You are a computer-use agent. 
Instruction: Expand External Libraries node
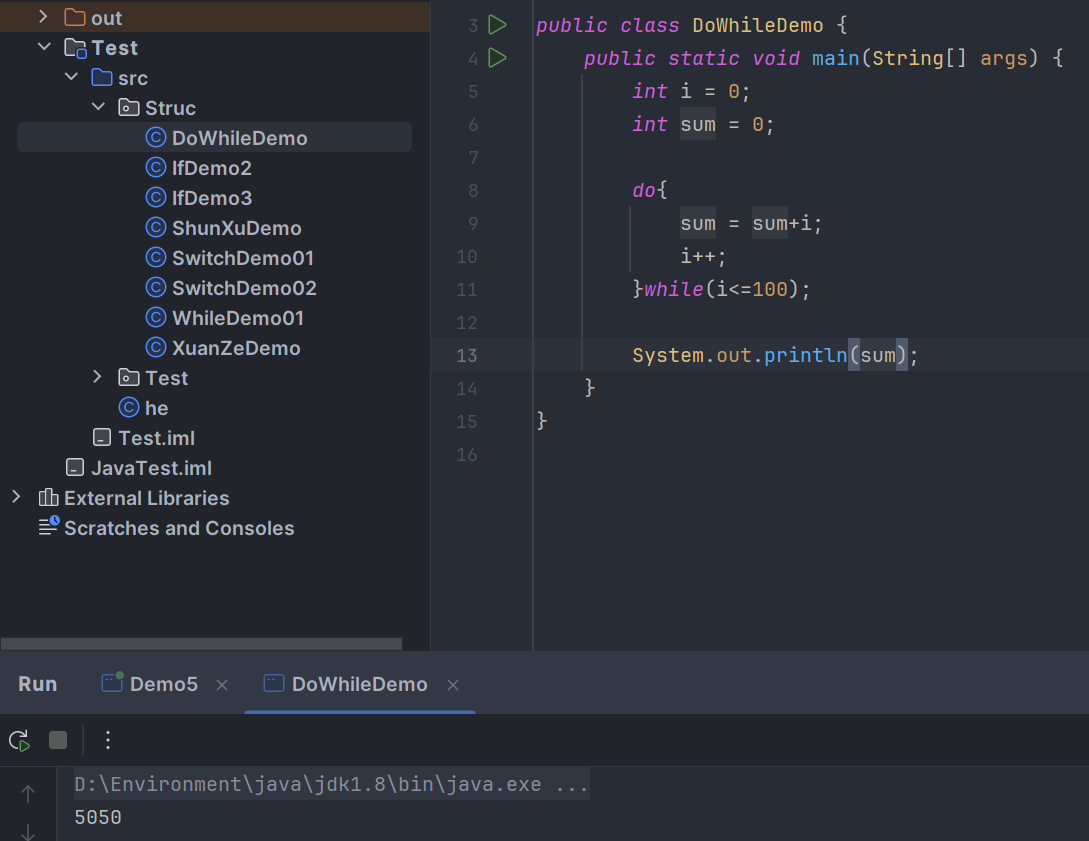pos(16,497)
